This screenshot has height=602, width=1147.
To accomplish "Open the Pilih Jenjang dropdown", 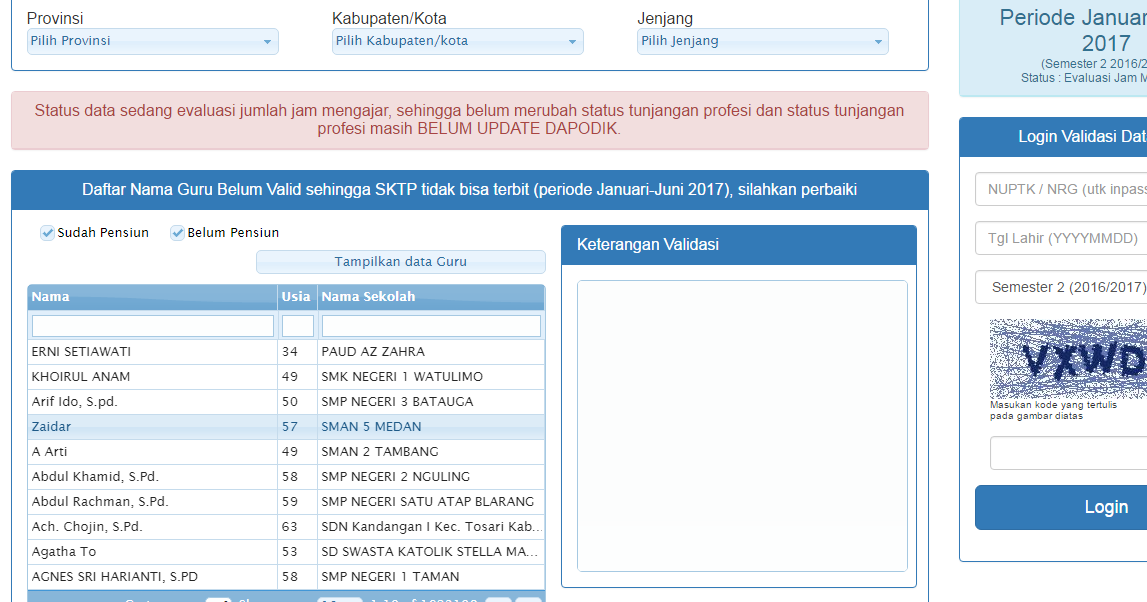I will [x=762, y=42].
